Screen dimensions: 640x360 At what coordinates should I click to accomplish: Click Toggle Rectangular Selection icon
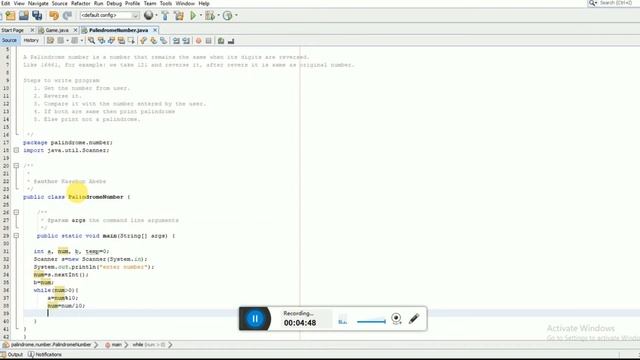(x=131, y=40)
